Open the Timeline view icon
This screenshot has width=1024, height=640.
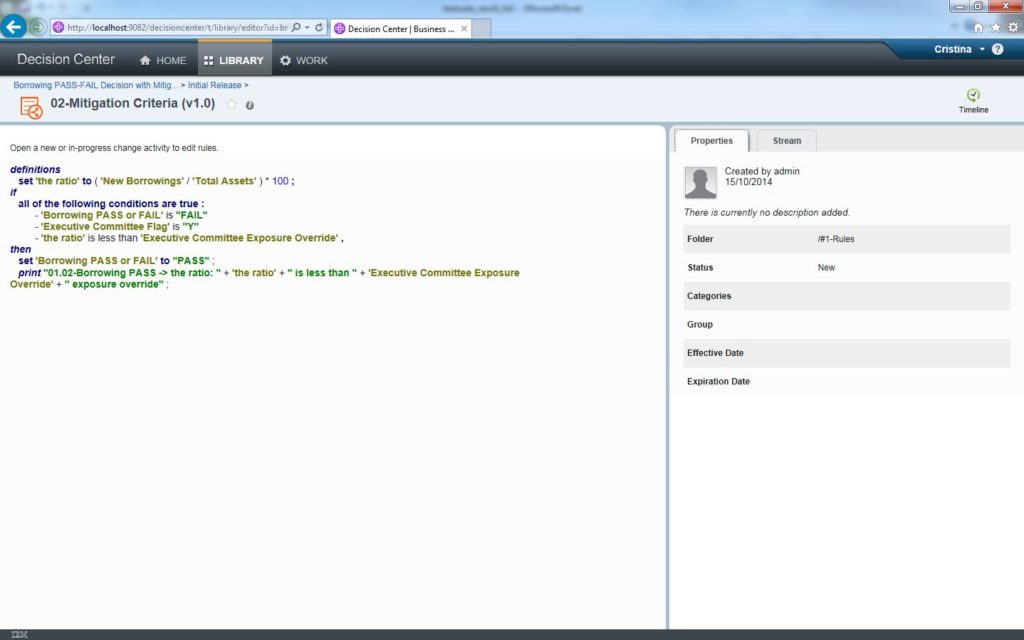[973, 97]
